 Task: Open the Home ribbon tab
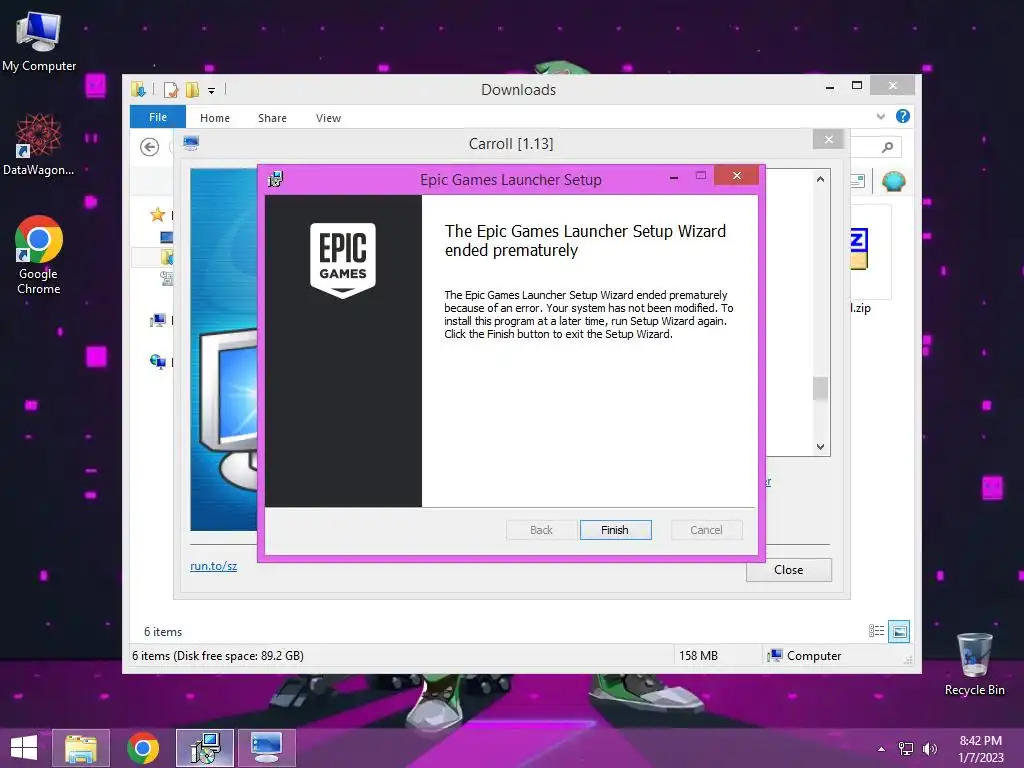[215, 118]
